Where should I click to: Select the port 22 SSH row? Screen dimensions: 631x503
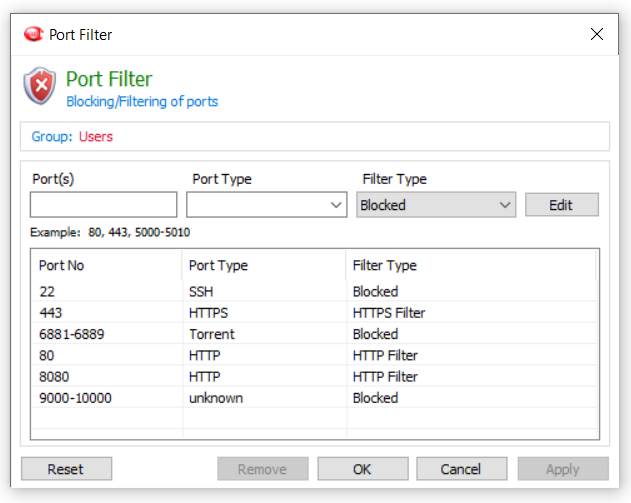(x=315, y=291)
